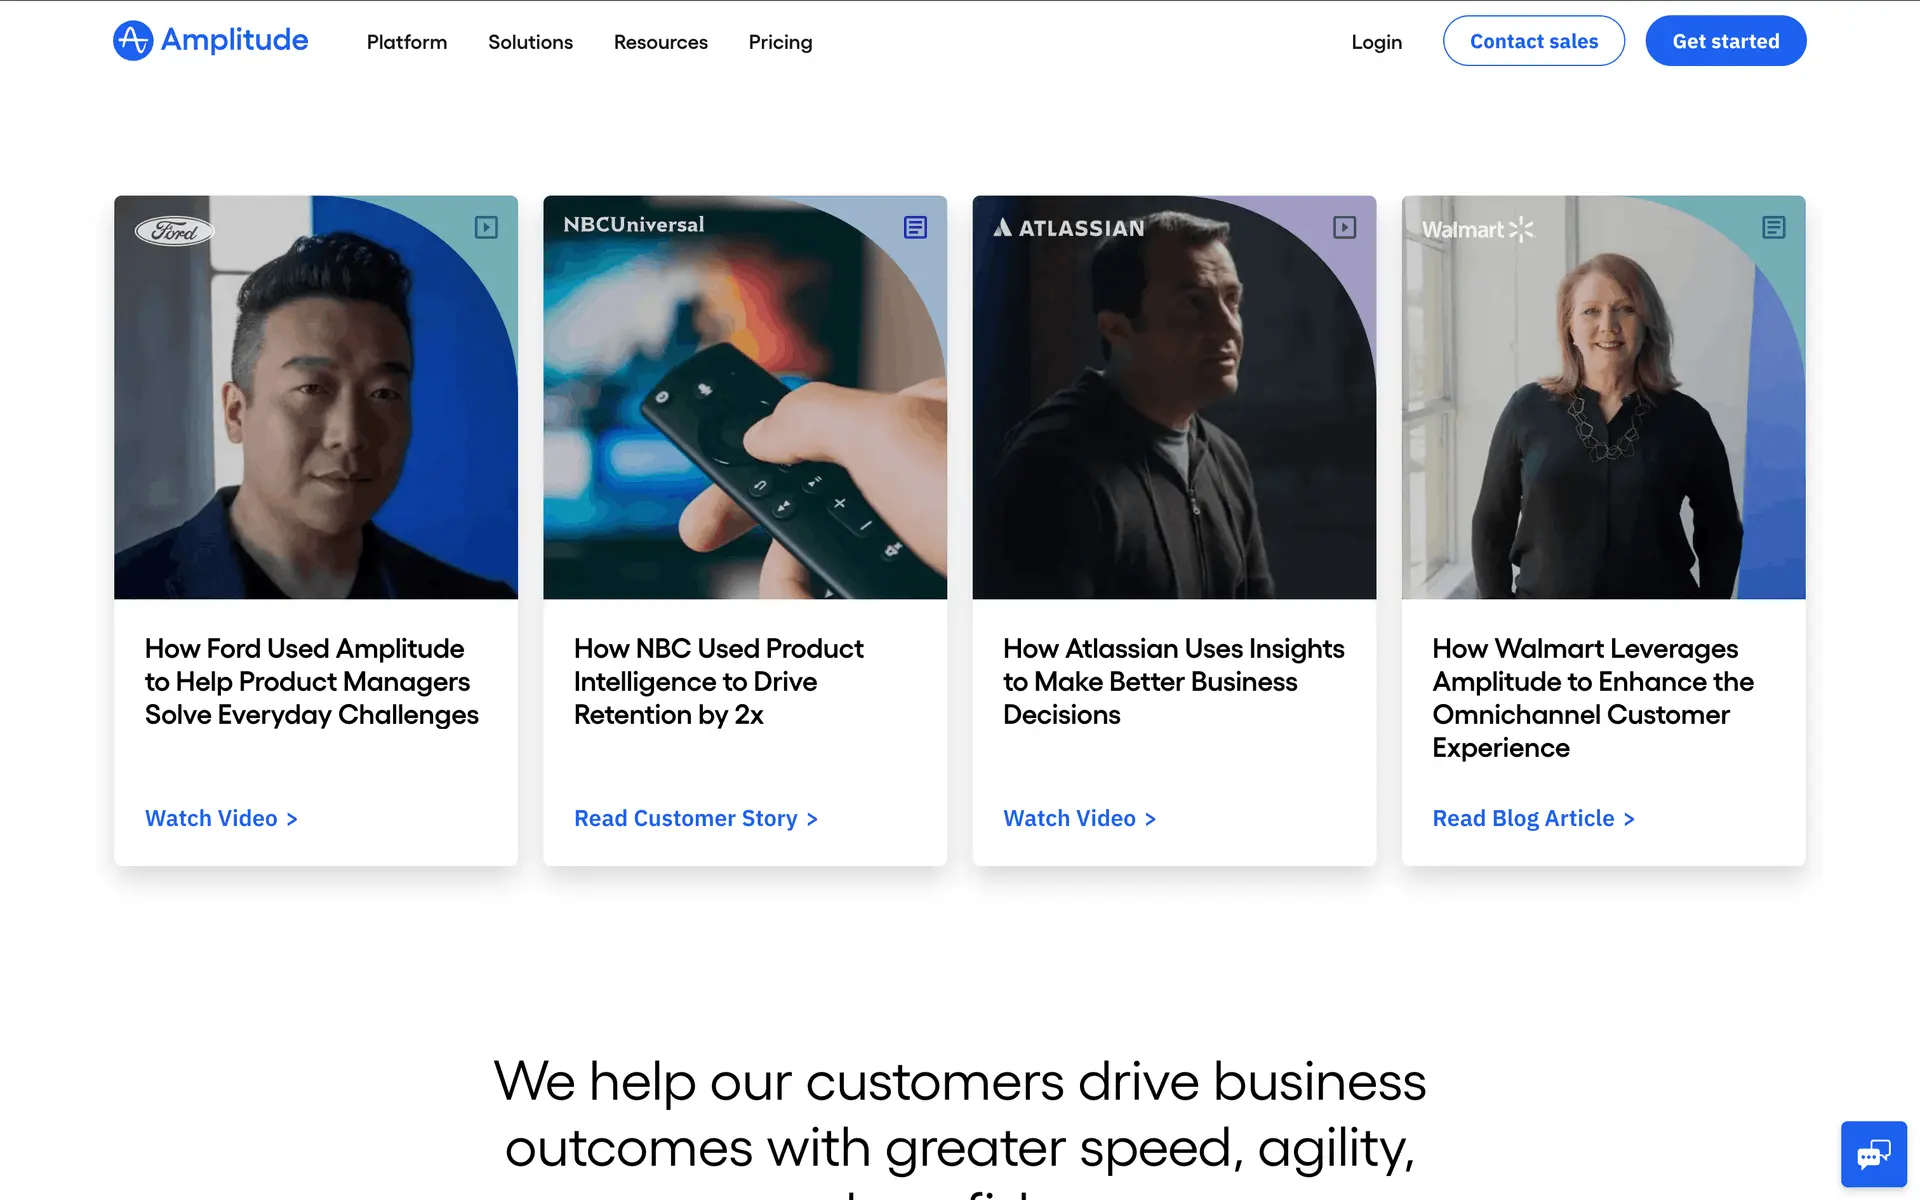Image resolution: width=1920 pixels, height=1200 pixels.
Task: Click the Ford logo badge
Action: 175,231
